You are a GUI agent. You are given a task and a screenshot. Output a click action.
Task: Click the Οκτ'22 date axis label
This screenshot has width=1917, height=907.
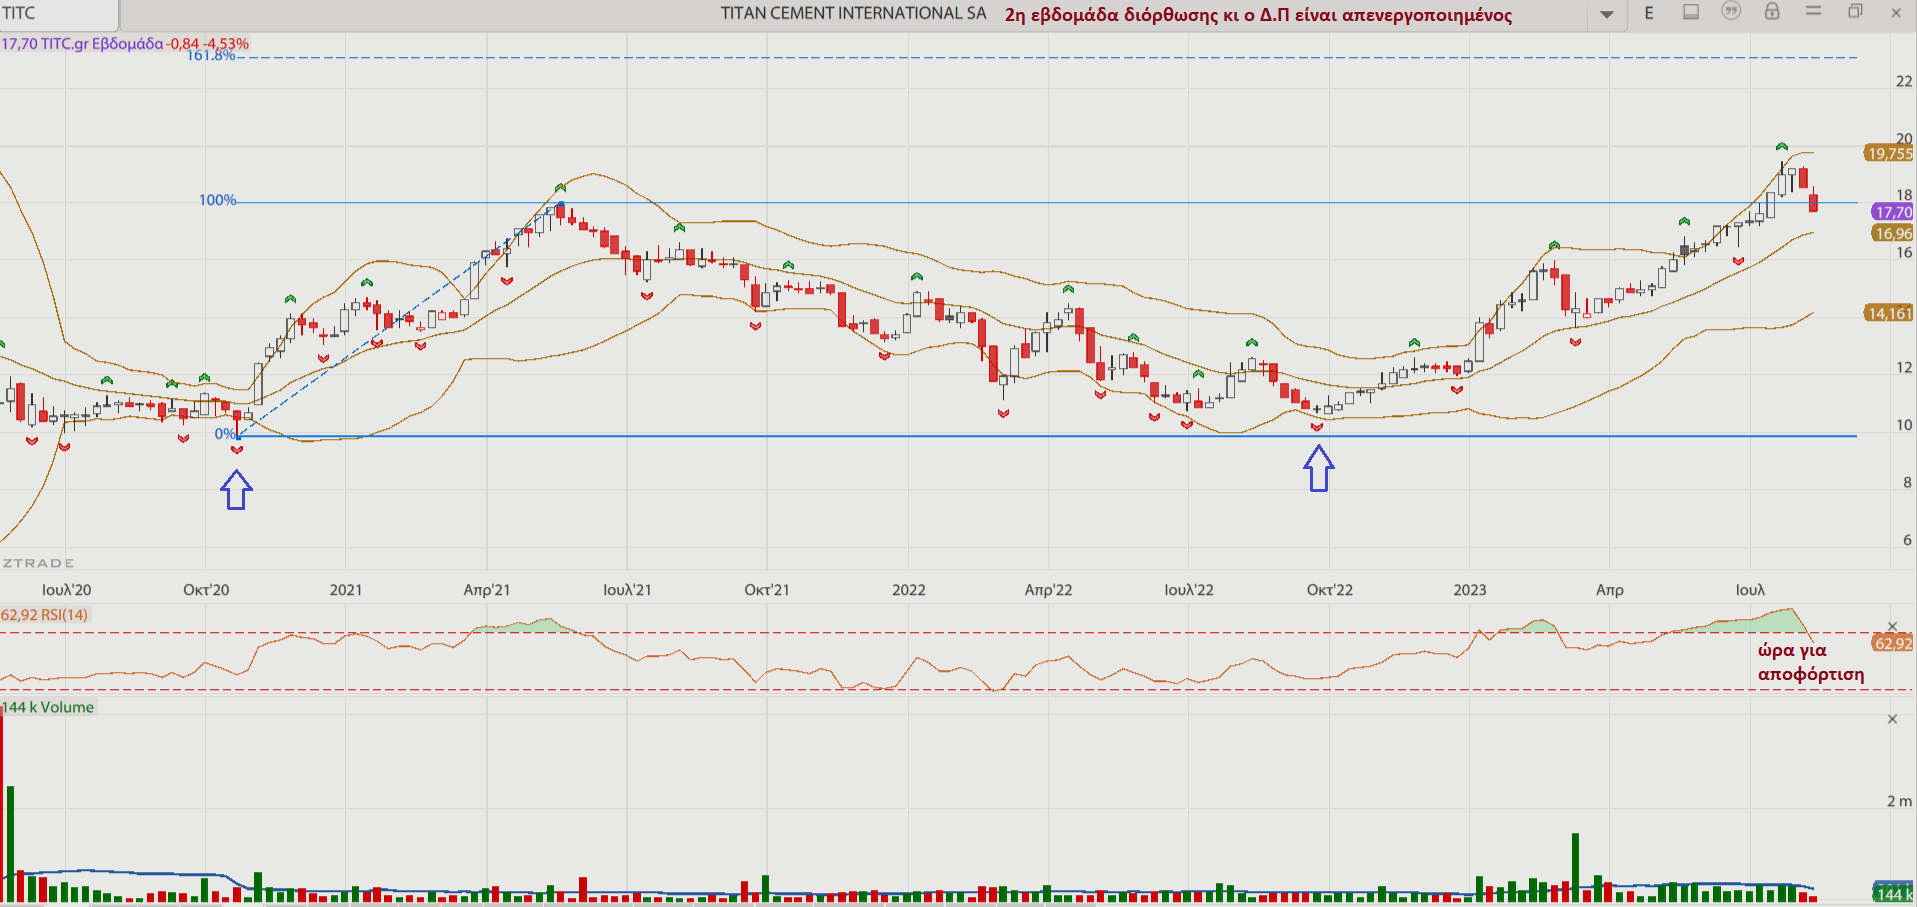pyautogui.click(x=1330, y=590)
